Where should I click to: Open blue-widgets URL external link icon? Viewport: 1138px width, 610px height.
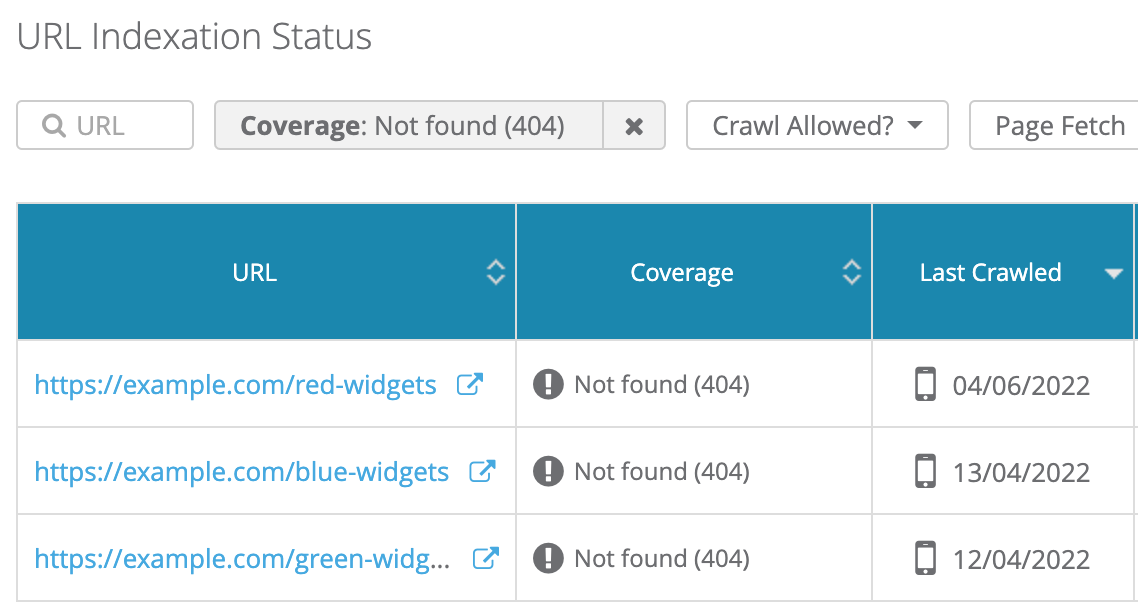[x=483, y=471]
